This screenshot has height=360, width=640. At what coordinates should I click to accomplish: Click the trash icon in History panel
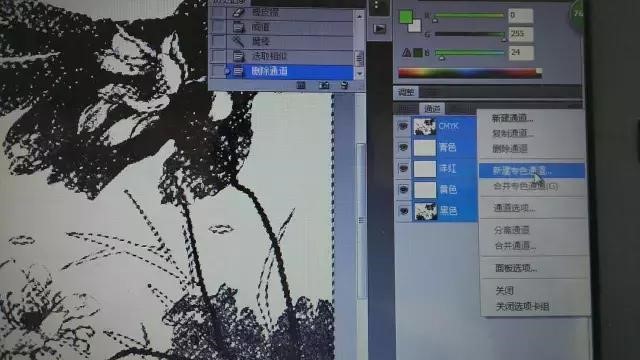coord(344,85)
